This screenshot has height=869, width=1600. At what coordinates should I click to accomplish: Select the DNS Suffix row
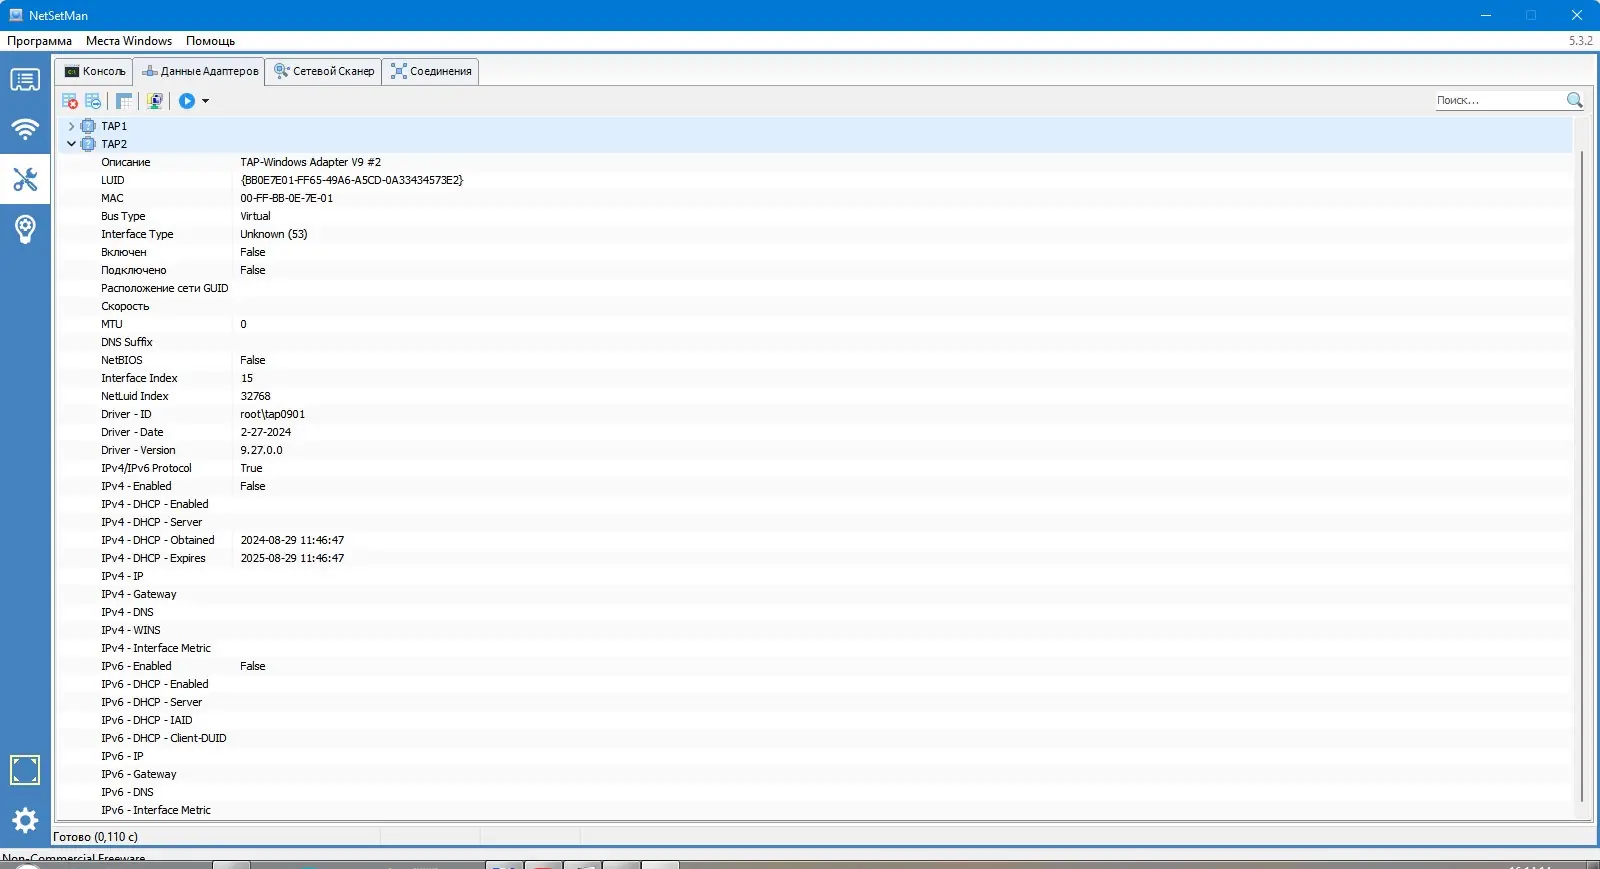(815, 342)
